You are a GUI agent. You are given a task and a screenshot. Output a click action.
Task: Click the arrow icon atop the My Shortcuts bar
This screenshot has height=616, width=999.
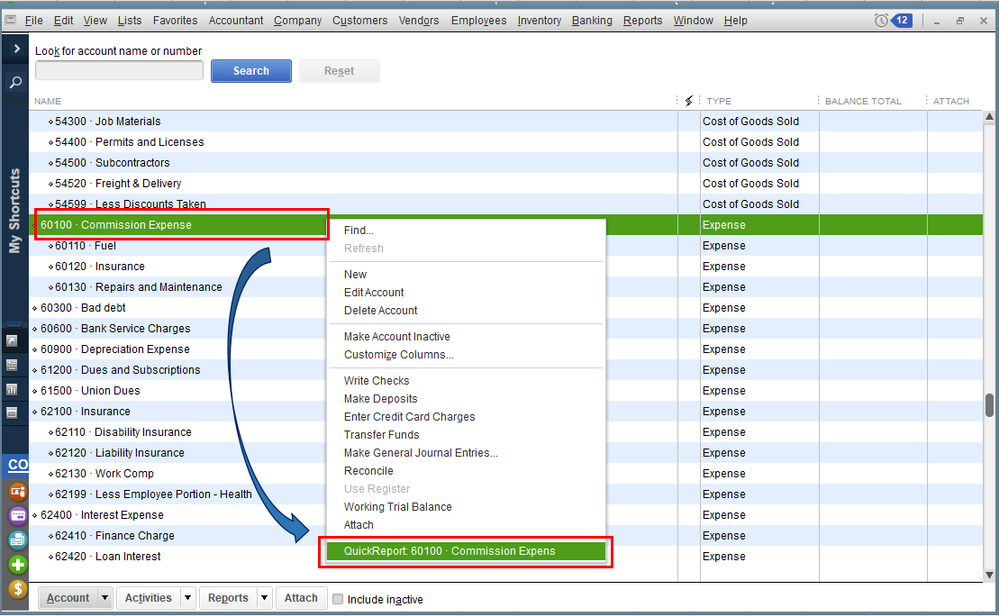click(15, 47)
